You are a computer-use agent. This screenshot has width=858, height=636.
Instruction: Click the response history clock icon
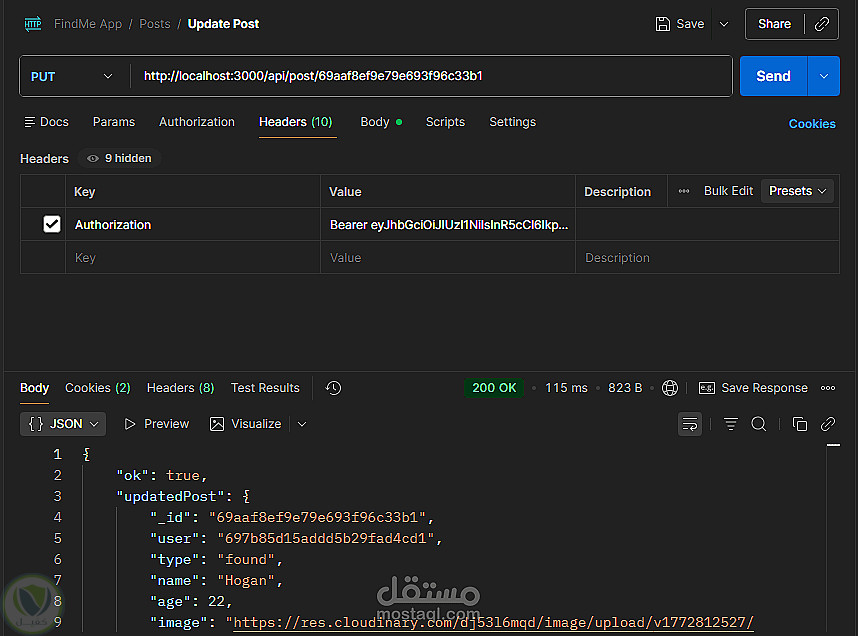point(334,388)
